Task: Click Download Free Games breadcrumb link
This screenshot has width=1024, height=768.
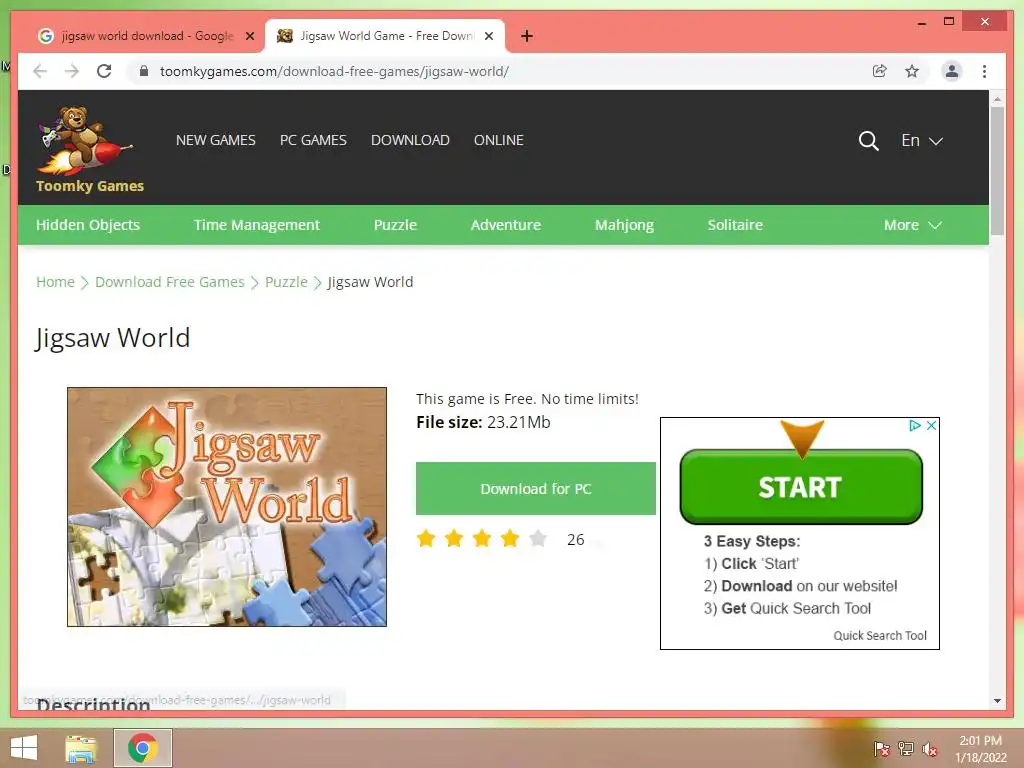Action: click(x=170, y=282)
